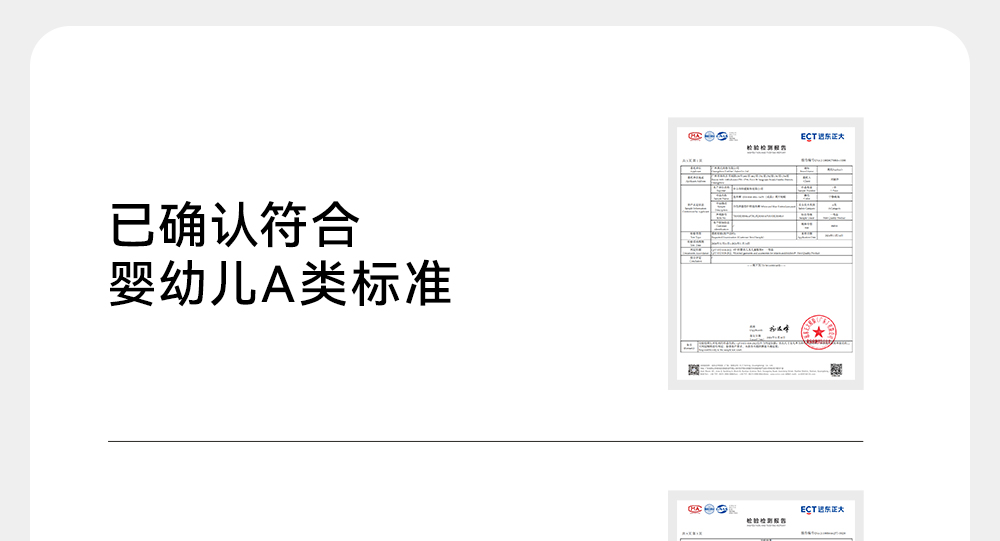
Task: Open the first full inspection report certificate thumbnail
Action: [x=765, y=253]
